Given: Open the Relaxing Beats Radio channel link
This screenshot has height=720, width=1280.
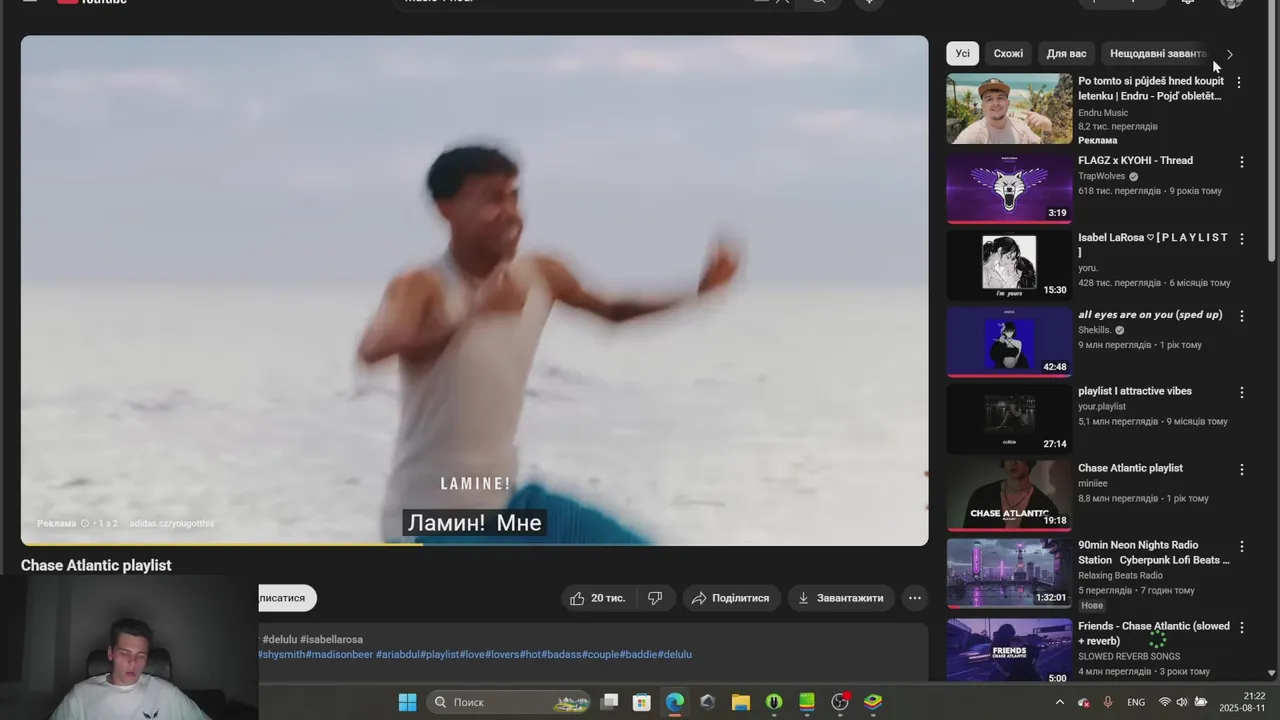Looking at the screenshot, I should [x=1120, y=575].
